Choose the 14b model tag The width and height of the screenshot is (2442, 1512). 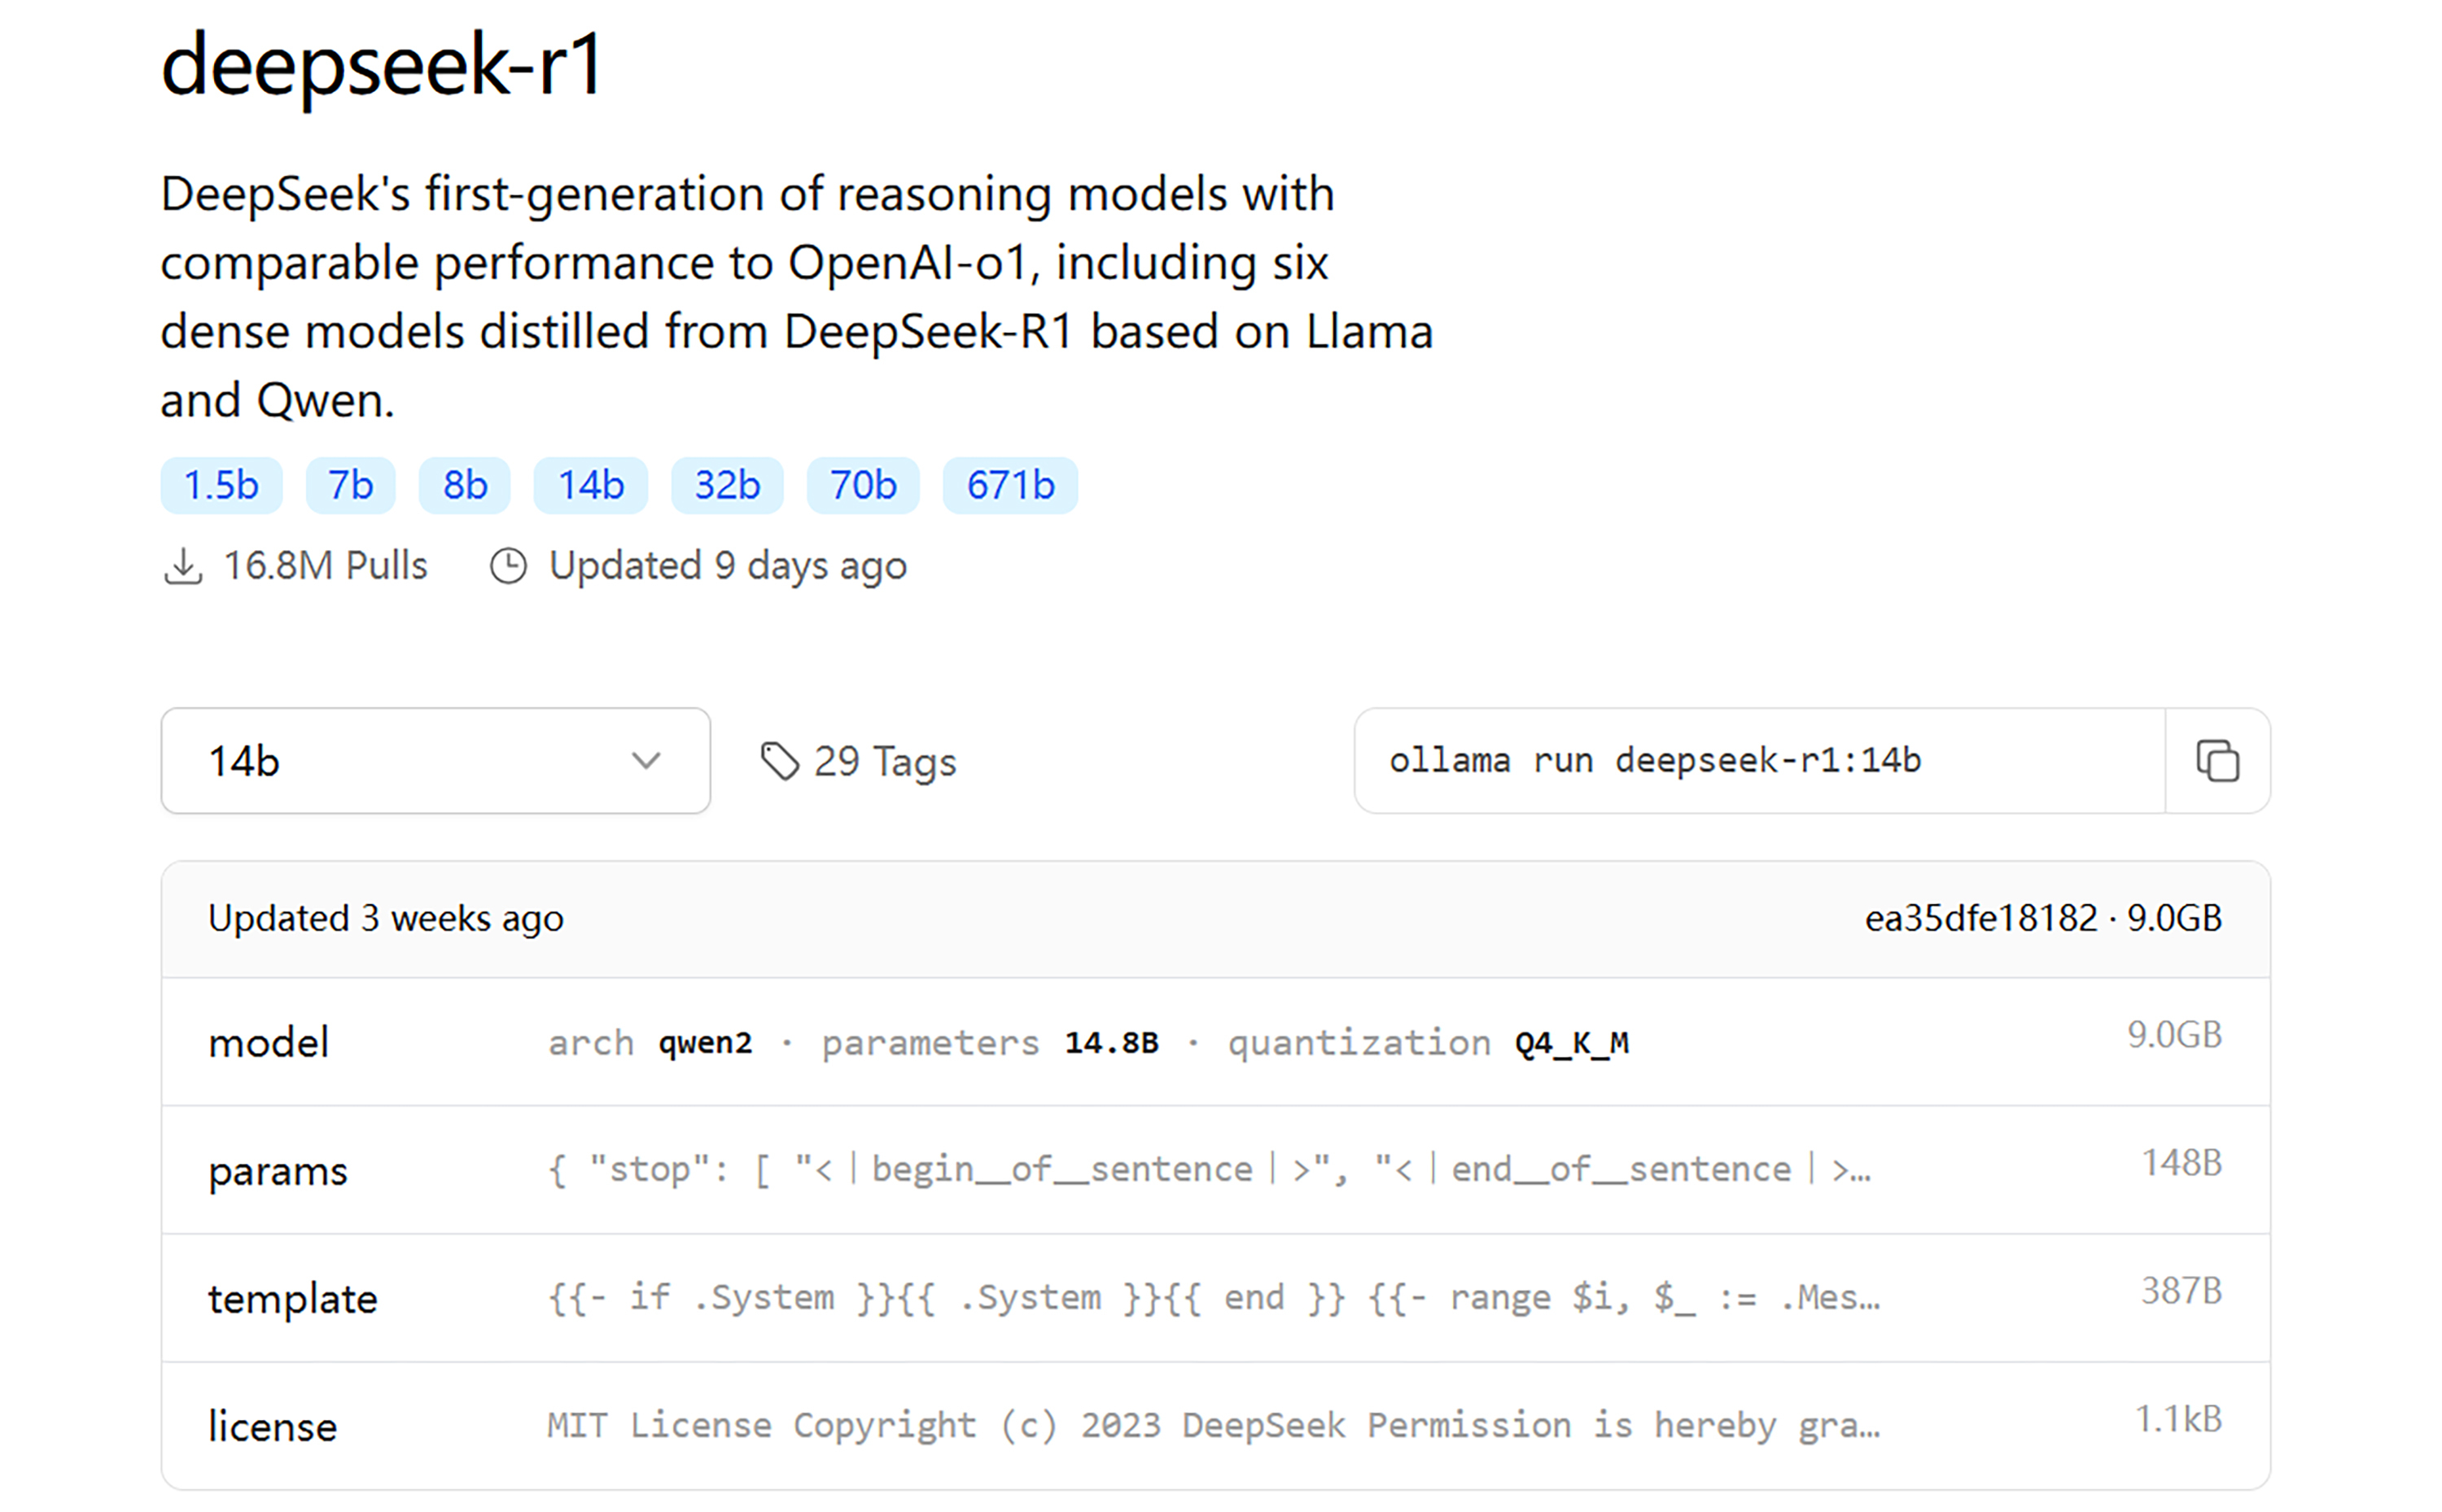(590, 486)
